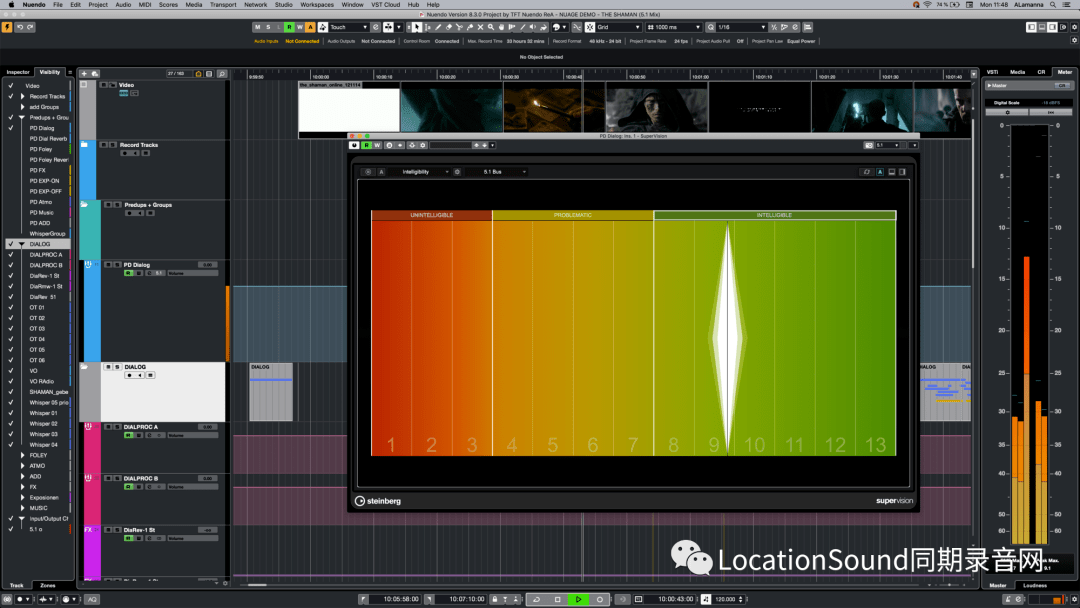This screenshot has height=608, width=1080.
Task: Toggle visibility check for Video track
Action: pyautogui.click(x=10, y=86)
